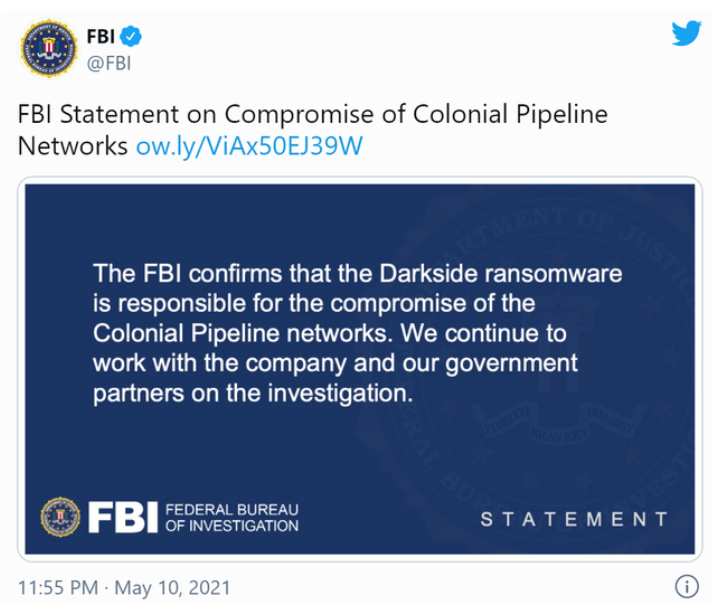Open the FBI display name
This screenshot has width=712, height=606.
click(x=100, y=36)
